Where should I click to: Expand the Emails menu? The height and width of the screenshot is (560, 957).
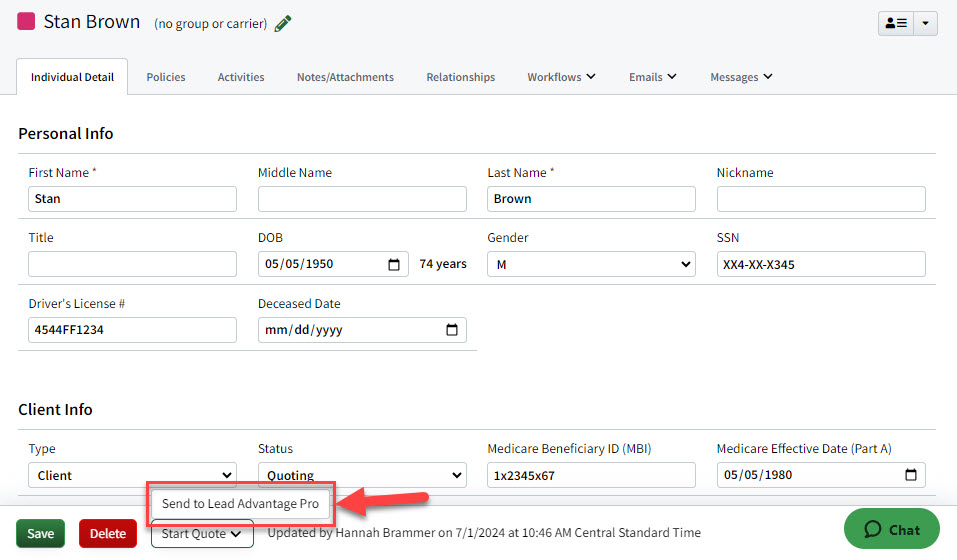coord(652,77)
